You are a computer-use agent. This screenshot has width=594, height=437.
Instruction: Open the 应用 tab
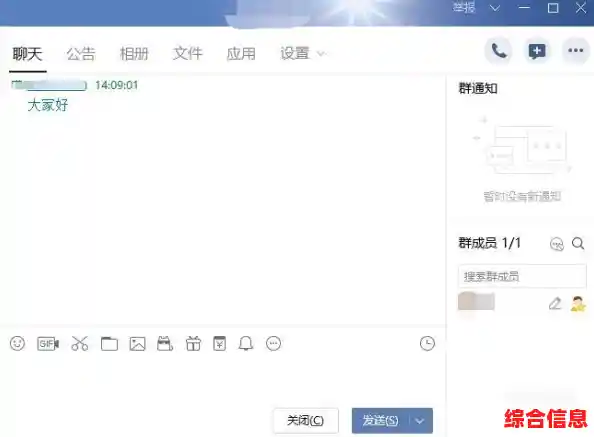point(241,53)
